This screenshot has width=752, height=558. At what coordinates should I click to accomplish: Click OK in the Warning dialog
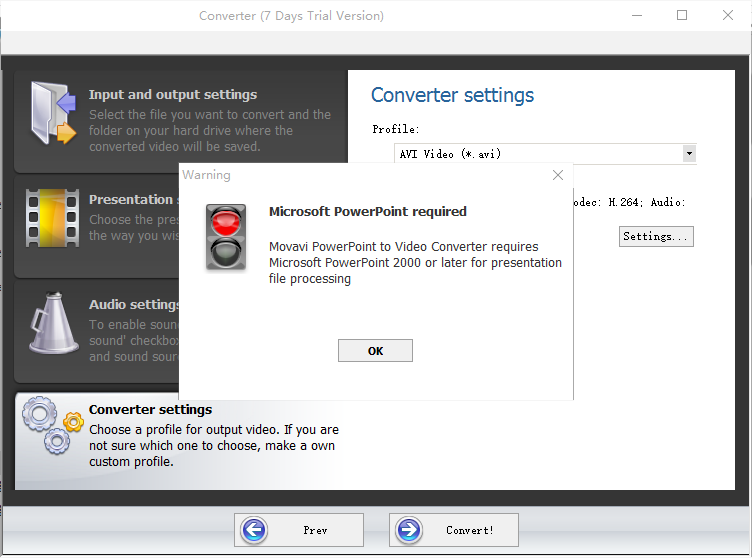click(375, 351)
